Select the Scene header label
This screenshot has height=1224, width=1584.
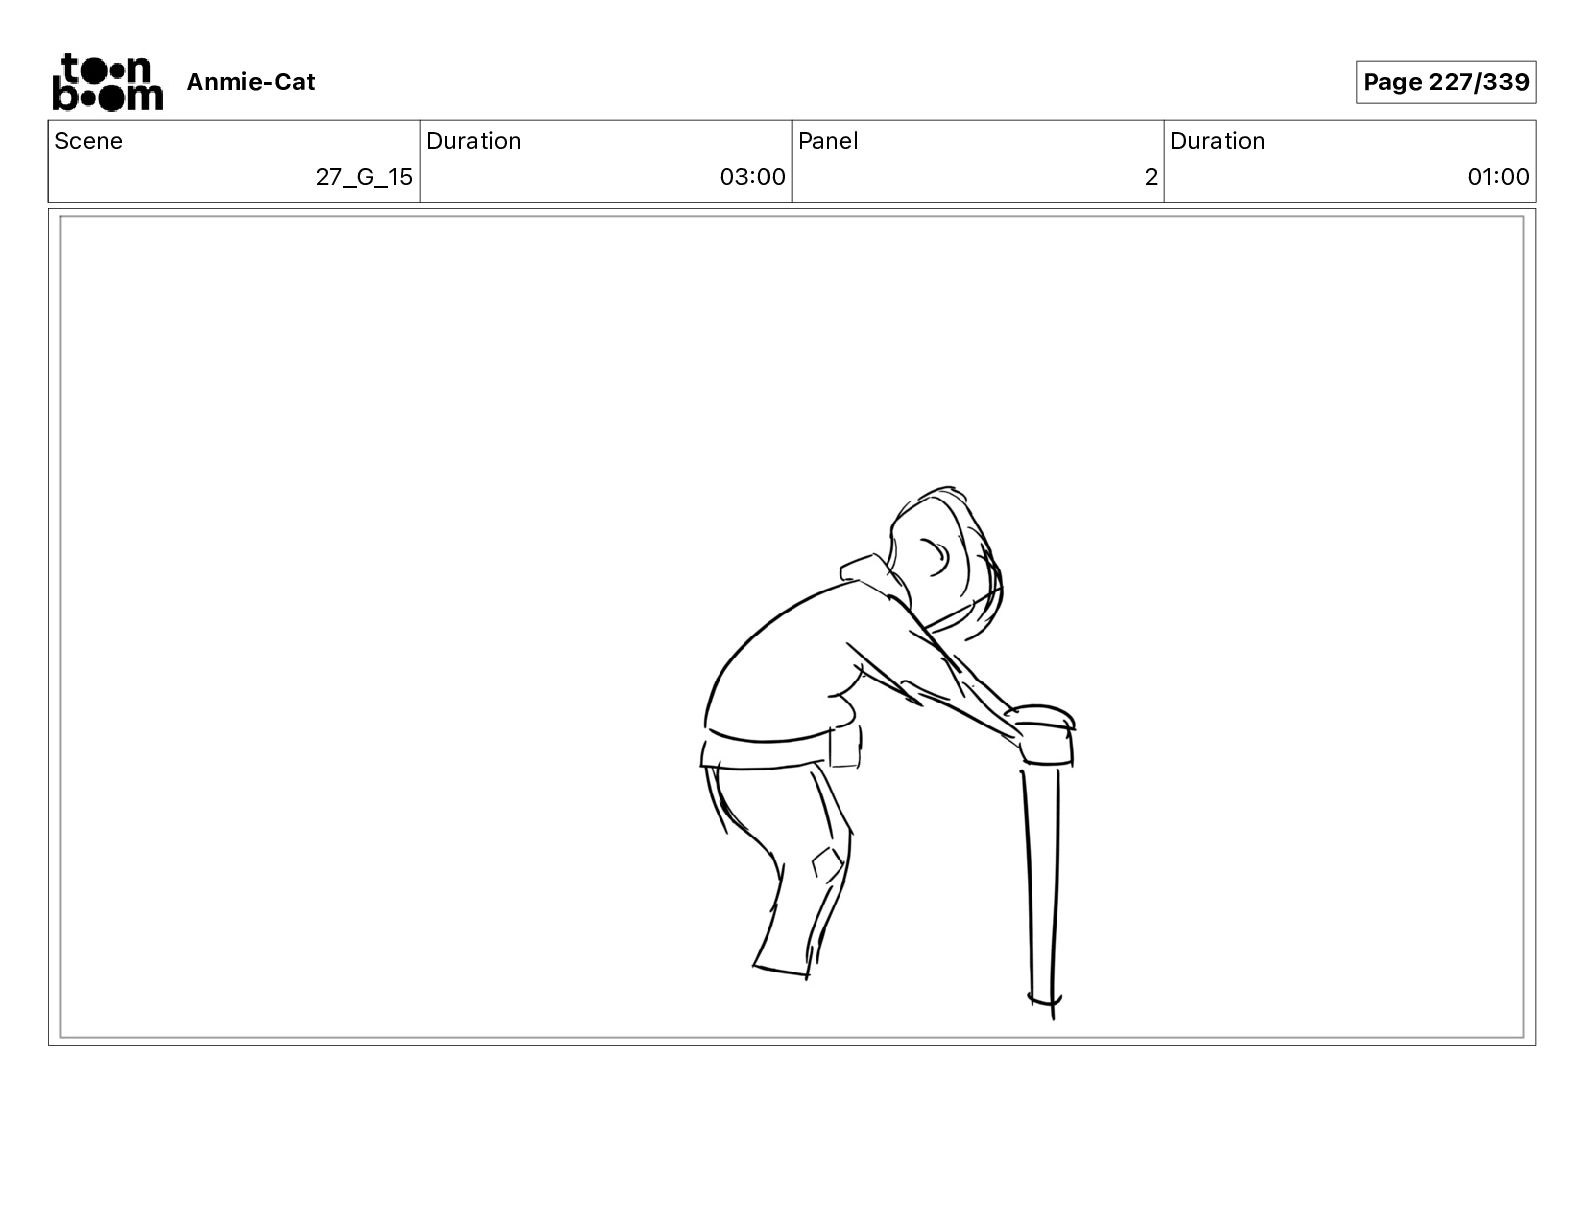click(89, 141)
